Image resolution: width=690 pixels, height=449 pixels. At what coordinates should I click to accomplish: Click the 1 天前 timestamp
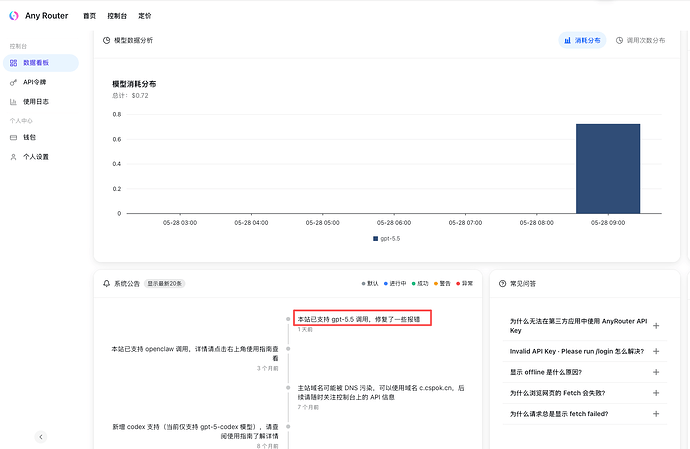click(305, 329)
